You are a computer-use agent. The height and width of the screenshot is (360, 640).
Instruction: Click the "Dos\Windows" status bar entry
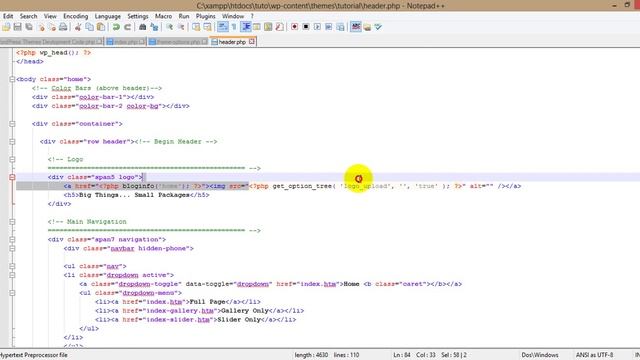pos(540,355)
